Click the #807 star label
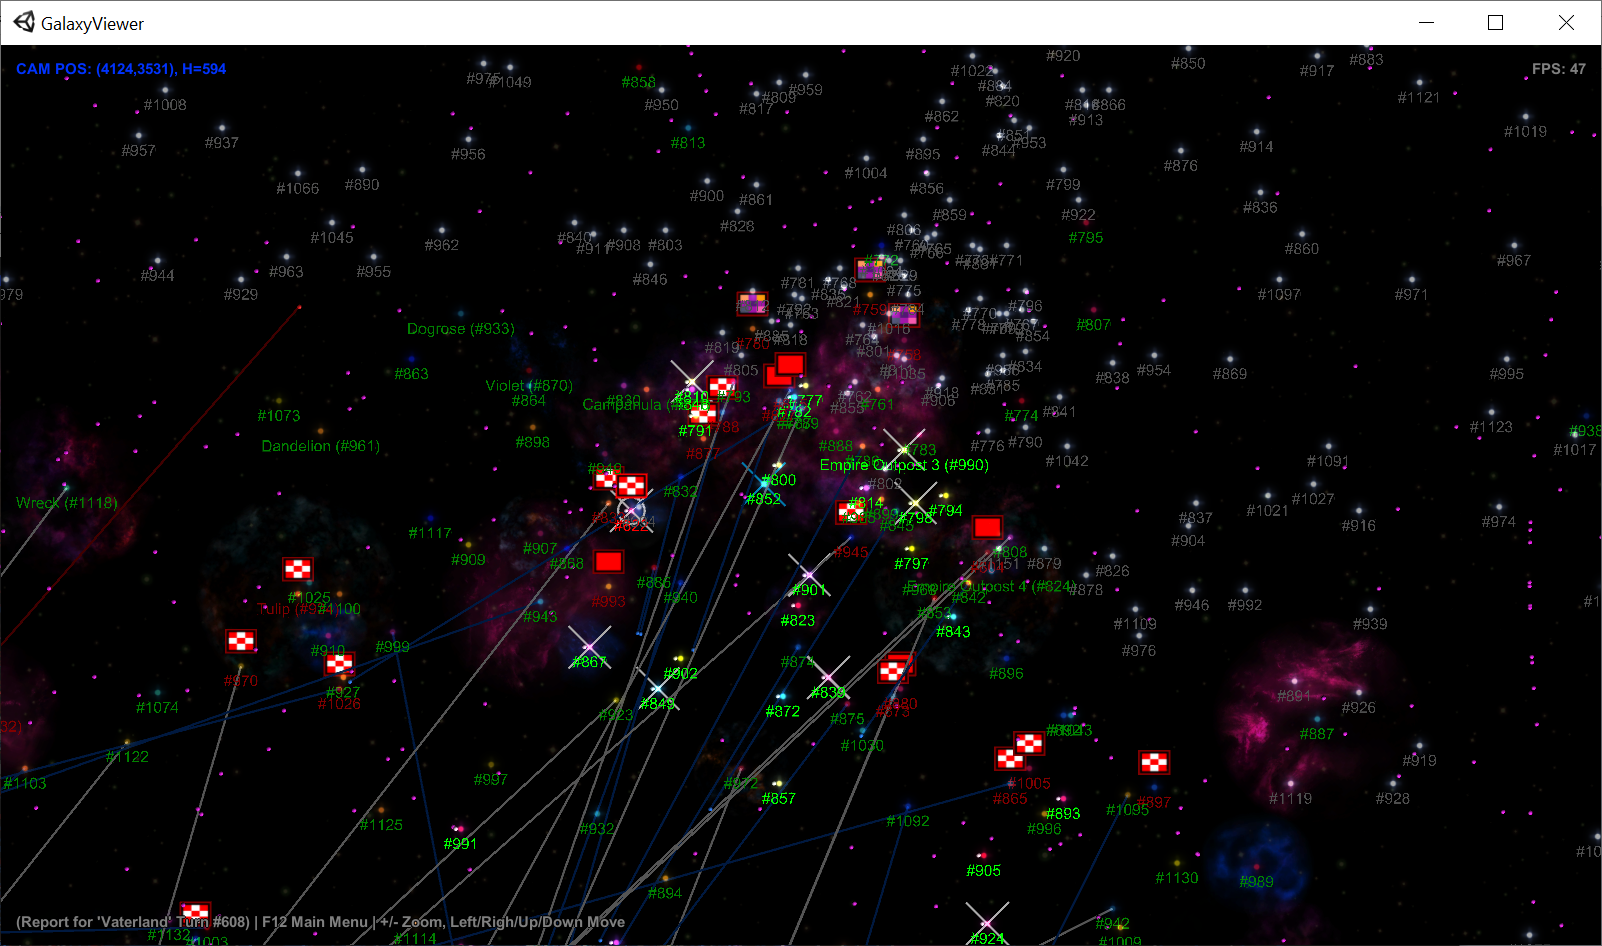Image resolution: width=1602 pixels, height=946 pixels. pyautogui.click(x=1094, y=324)
